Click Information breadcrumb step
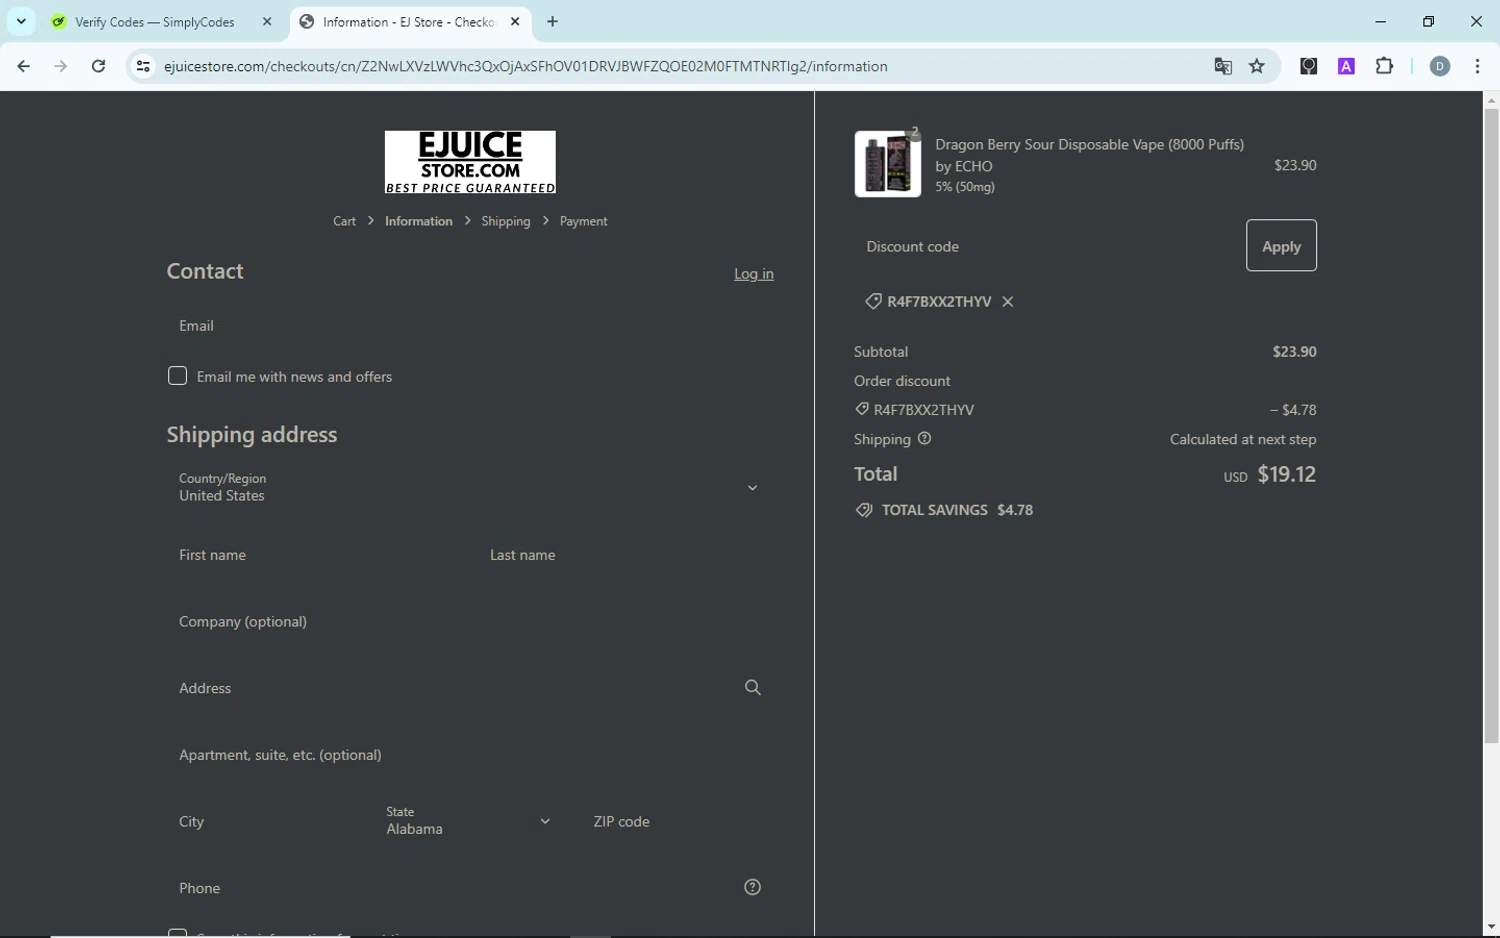This screenshot has width=1500, height=938. coord(418,221)
